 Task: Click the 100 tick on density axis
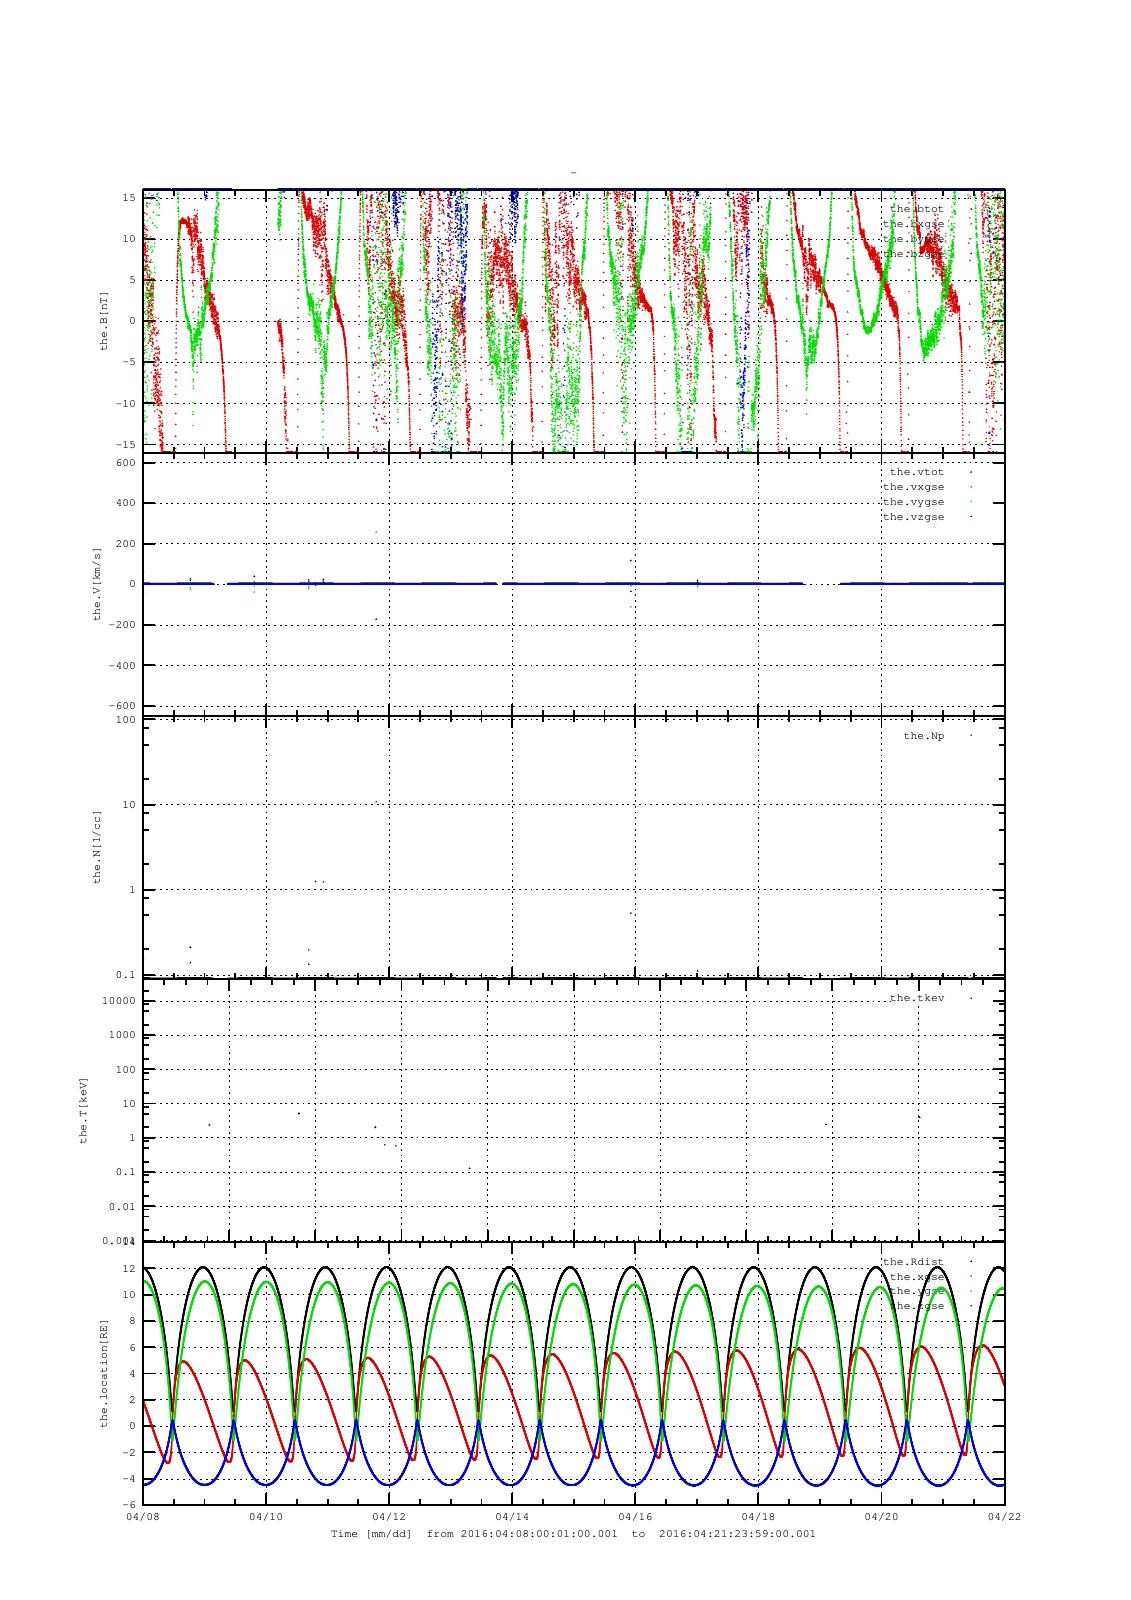[x=125, y=720]
